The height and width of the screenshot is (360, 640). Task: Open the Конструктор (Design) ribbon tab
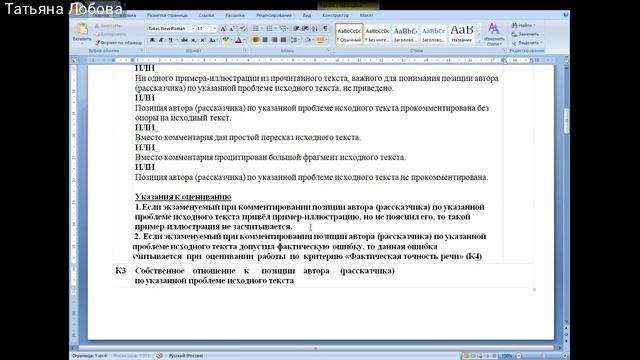coord(336,16)
